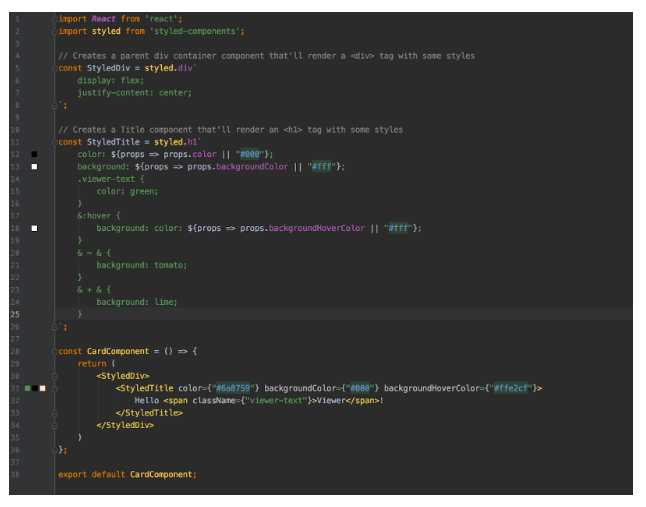Screen dimensions: 646x507
Task: Click 'color: green;' text
Action: [127, 192]
